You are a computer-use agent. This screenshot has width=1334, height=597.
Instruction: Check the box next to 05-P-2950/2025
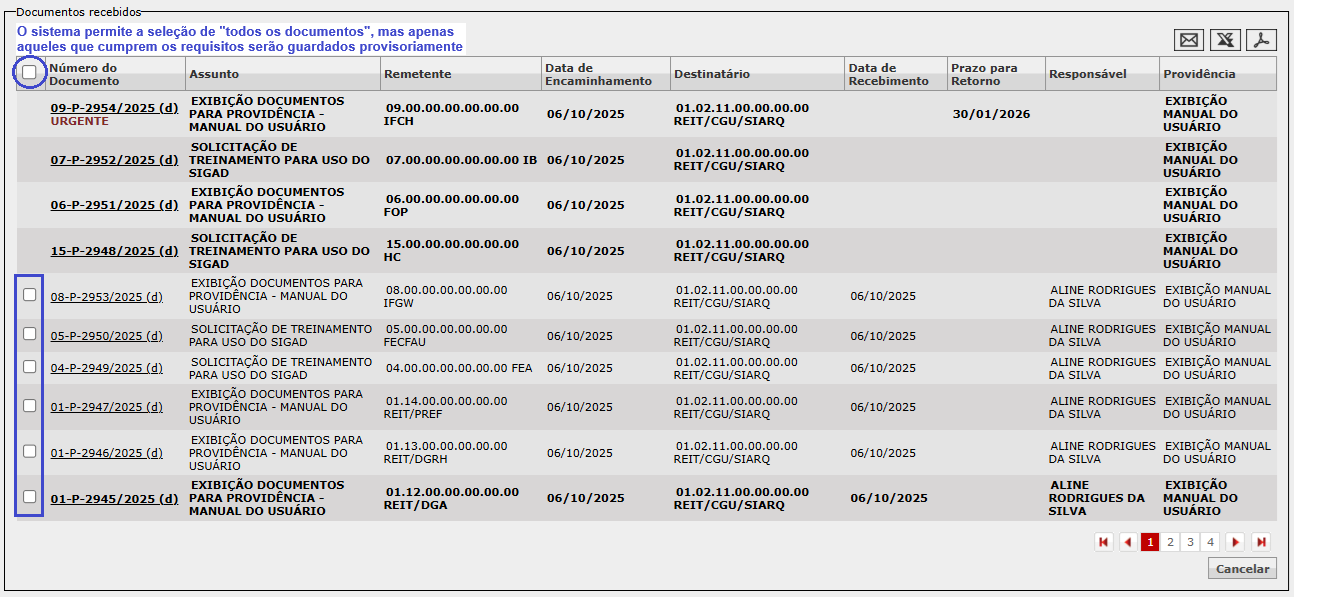[x=30, y=334]
